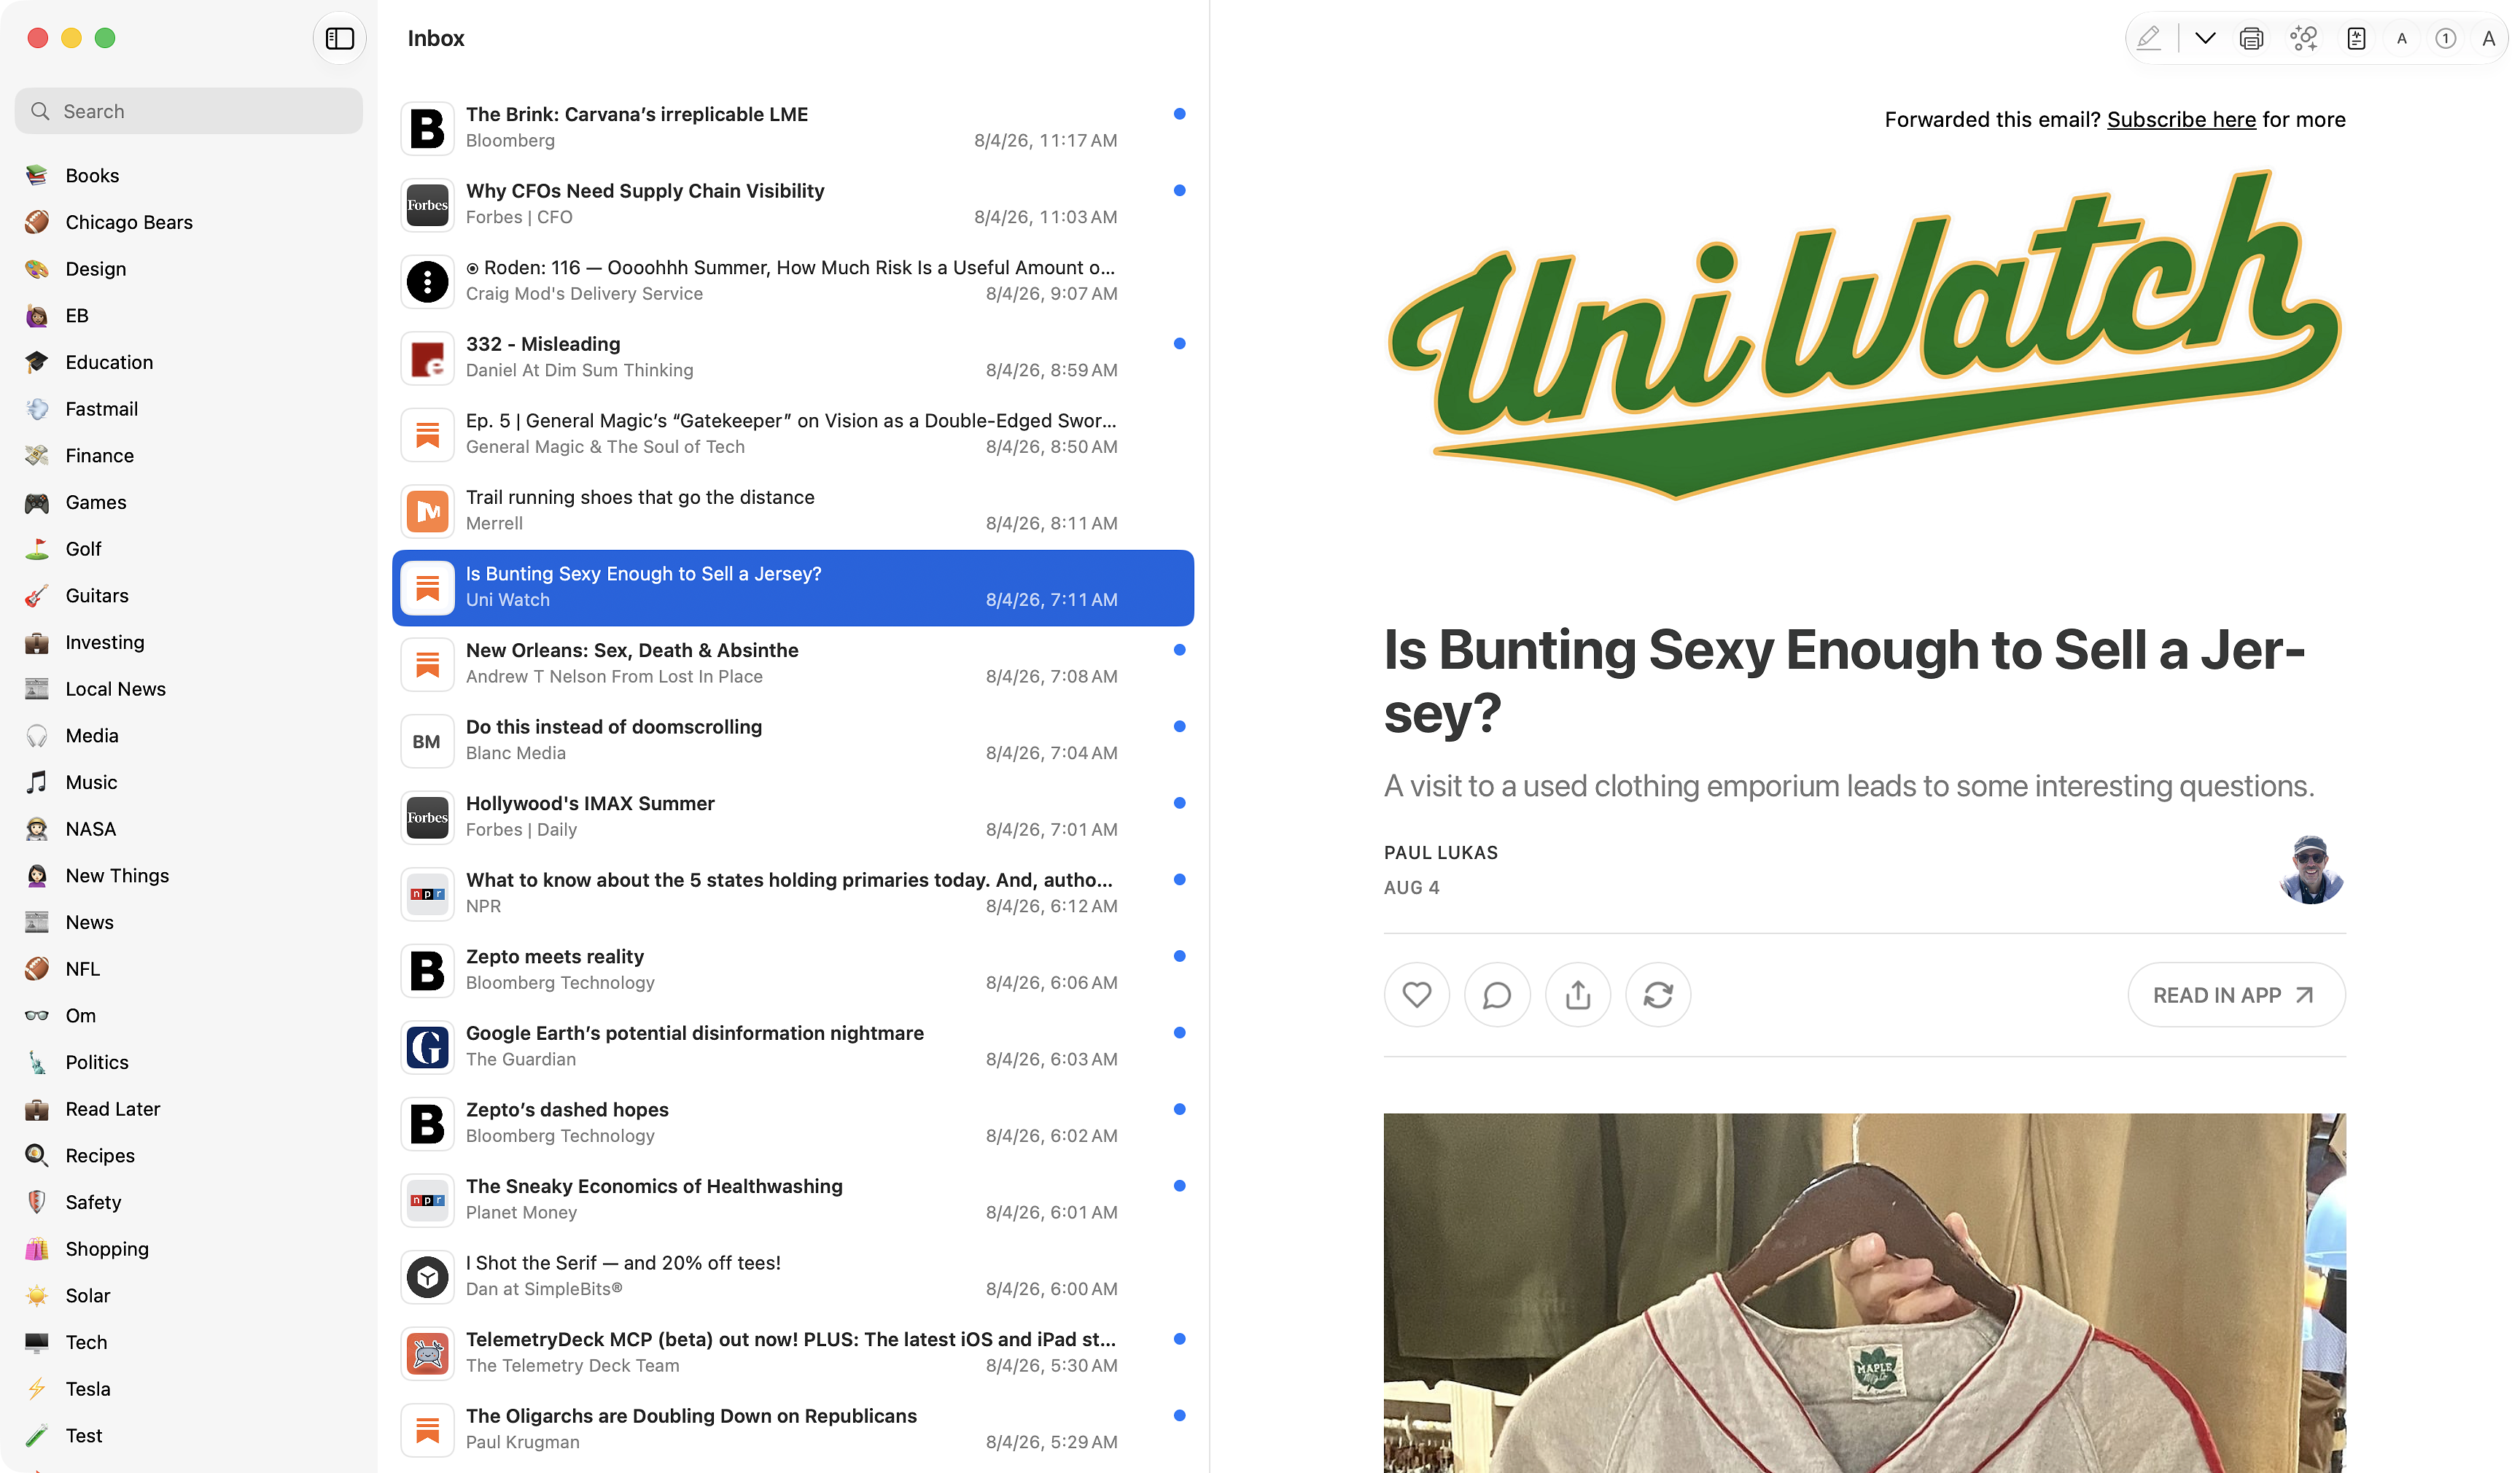
Task: Open comments with speech bubble button
Action: point(1497,995)
